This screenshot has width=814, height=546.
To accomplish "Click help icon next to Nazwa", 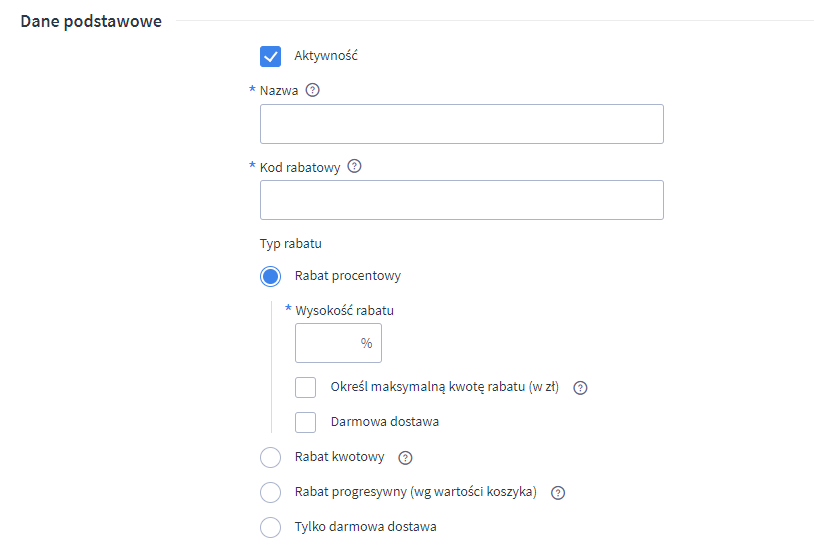I will [312, 90].
